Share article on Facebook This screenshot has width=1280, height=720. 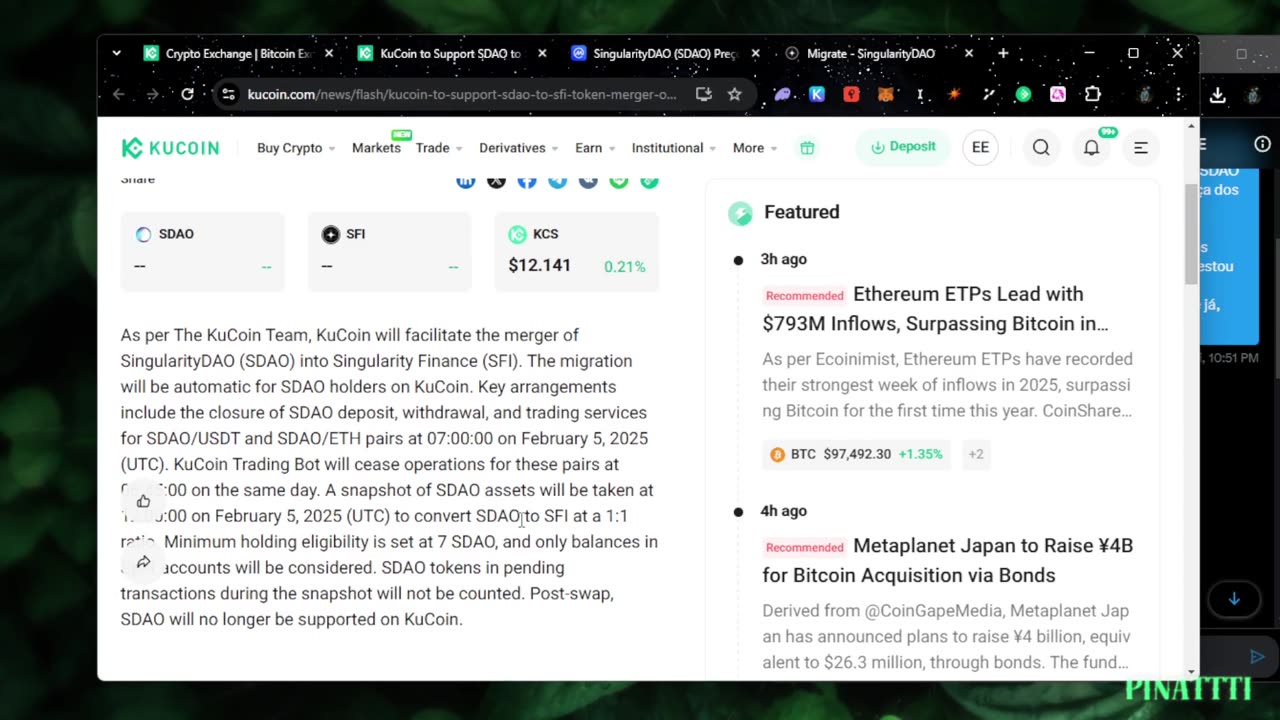[x=527, y=181]
